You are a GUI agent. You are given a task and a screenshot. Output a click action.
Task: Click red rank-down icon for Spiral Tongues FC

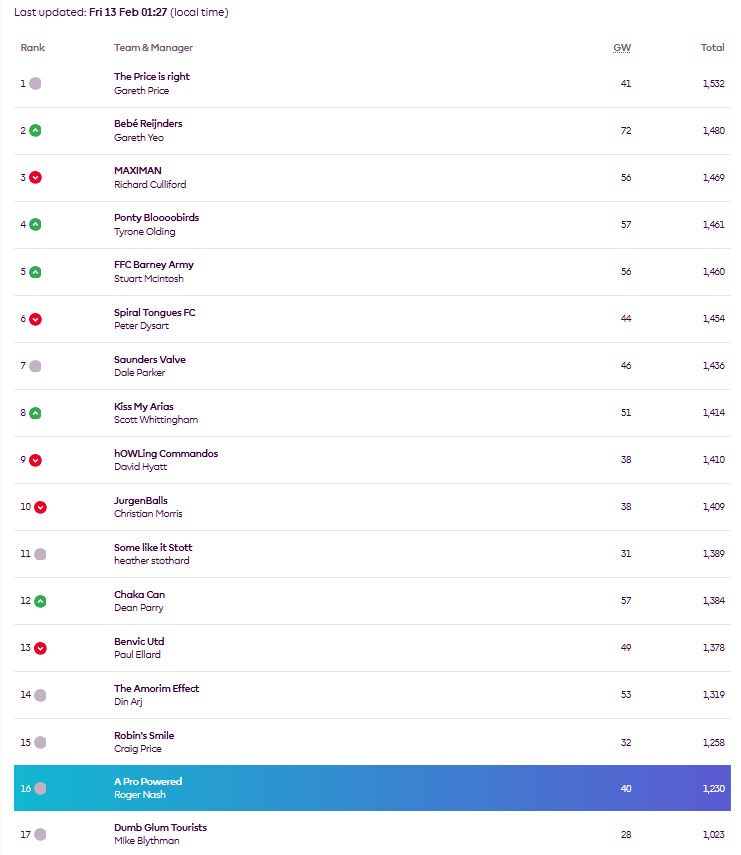click(35, 320)
